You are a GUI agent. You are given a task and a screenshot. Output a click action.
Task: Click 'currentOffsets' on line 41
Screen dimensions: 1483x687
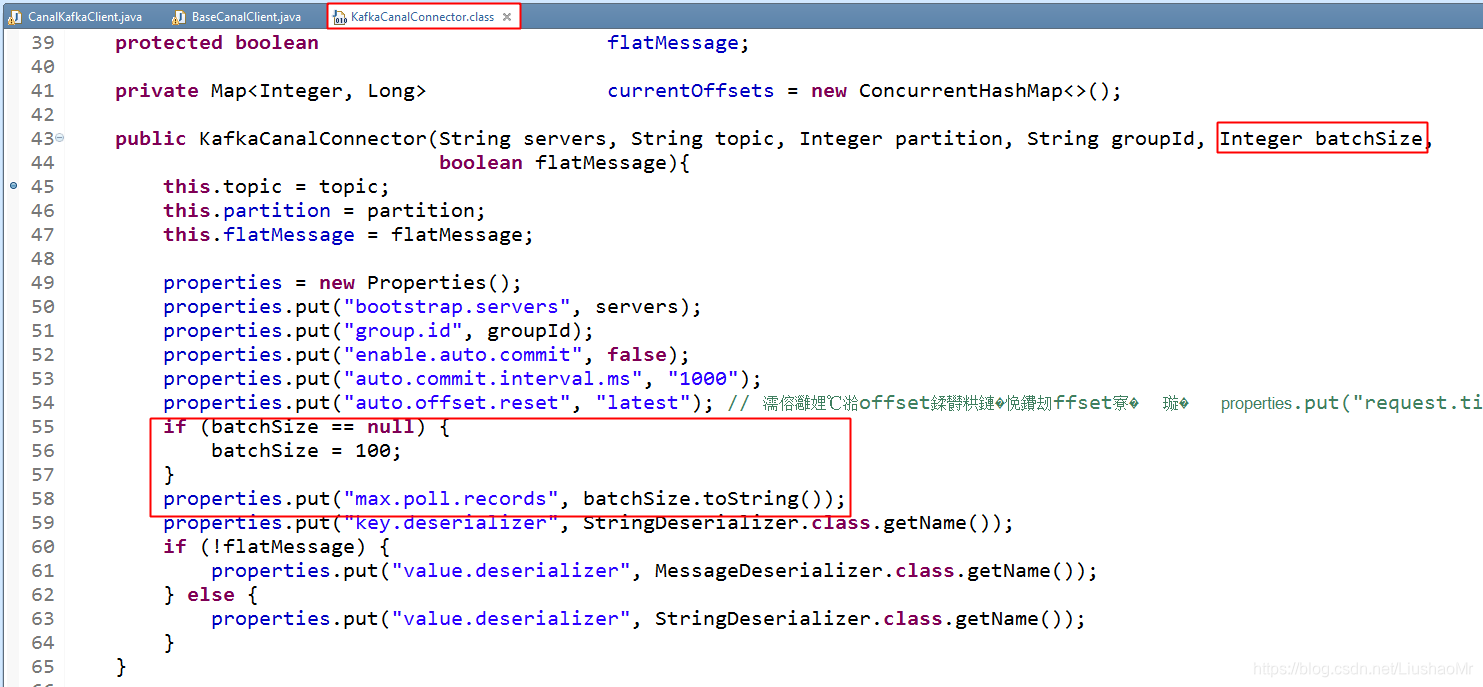click(691, 91)
